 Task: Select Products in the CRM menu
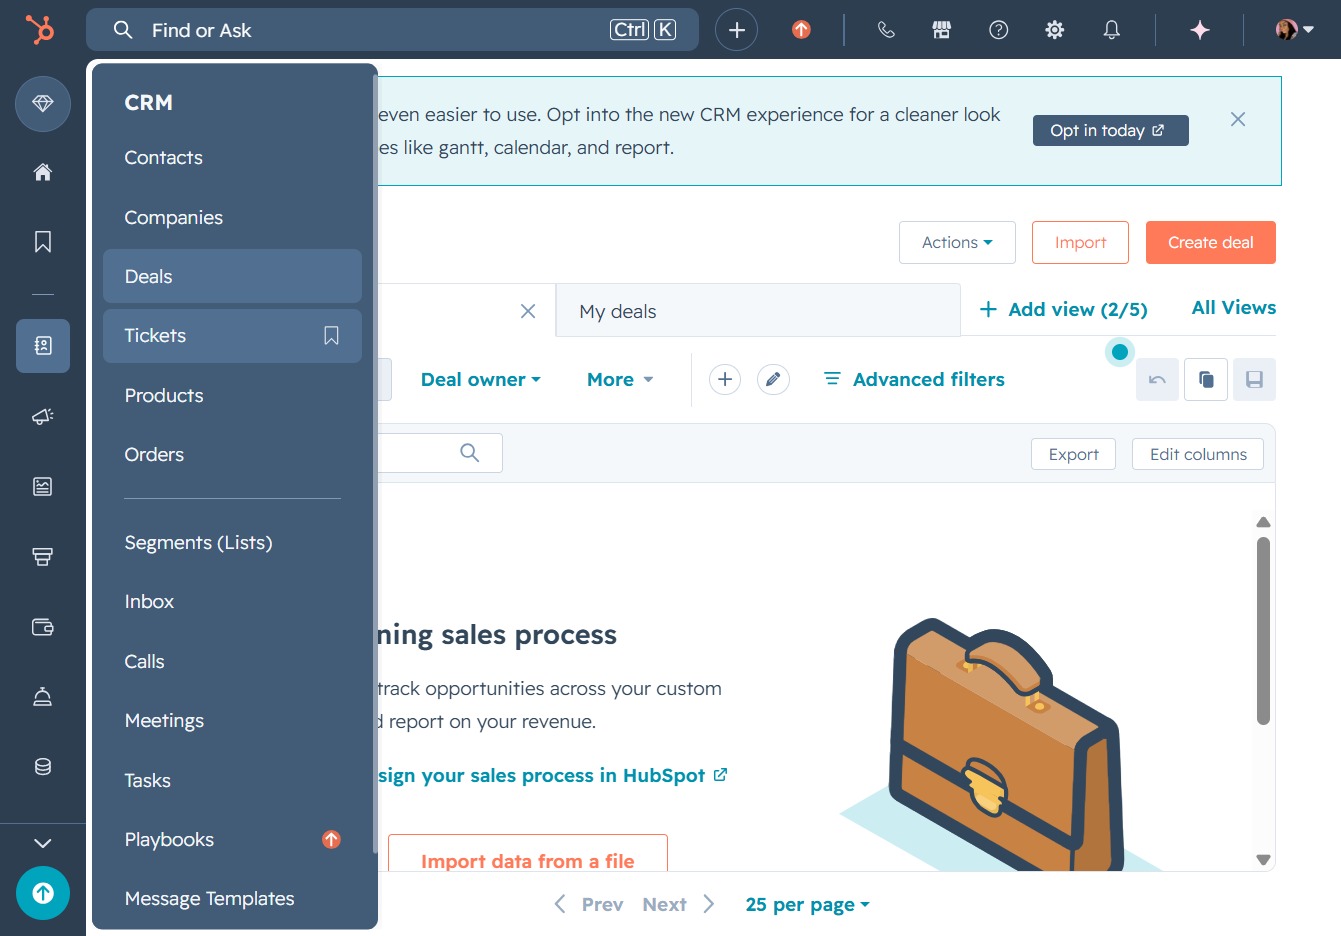tap(232, 395)
